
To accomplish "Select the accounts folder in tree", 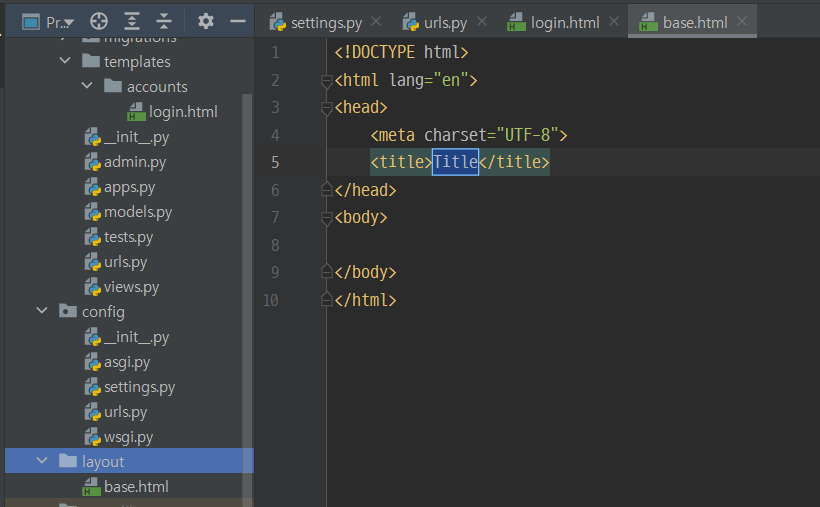I will pos(157,86).
